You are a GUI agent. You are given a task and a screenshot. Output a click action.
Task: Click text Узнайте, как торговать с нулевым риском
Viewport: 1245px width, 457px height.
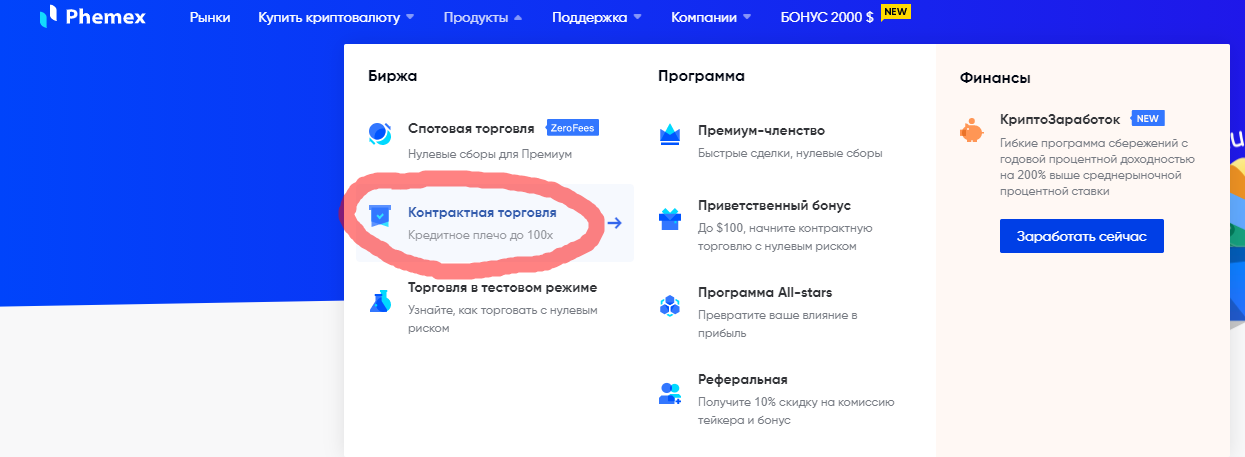click(503, 319)
